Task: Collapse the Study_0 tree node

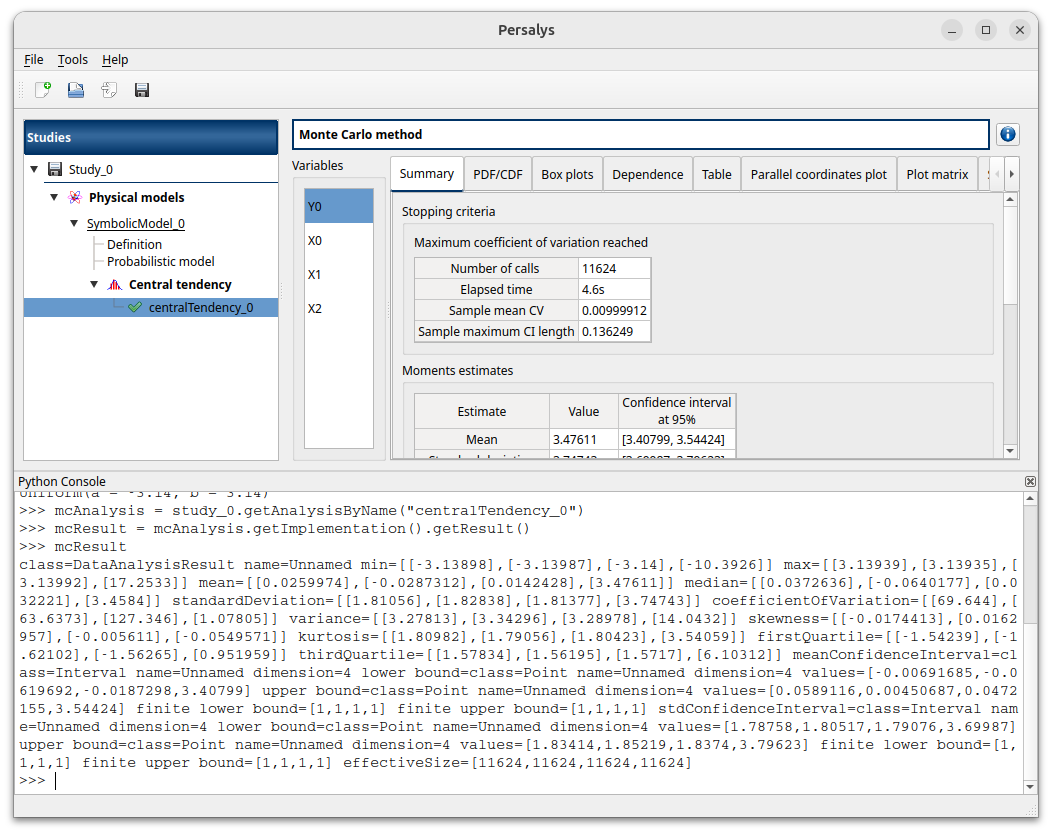Action: (35, 170)
